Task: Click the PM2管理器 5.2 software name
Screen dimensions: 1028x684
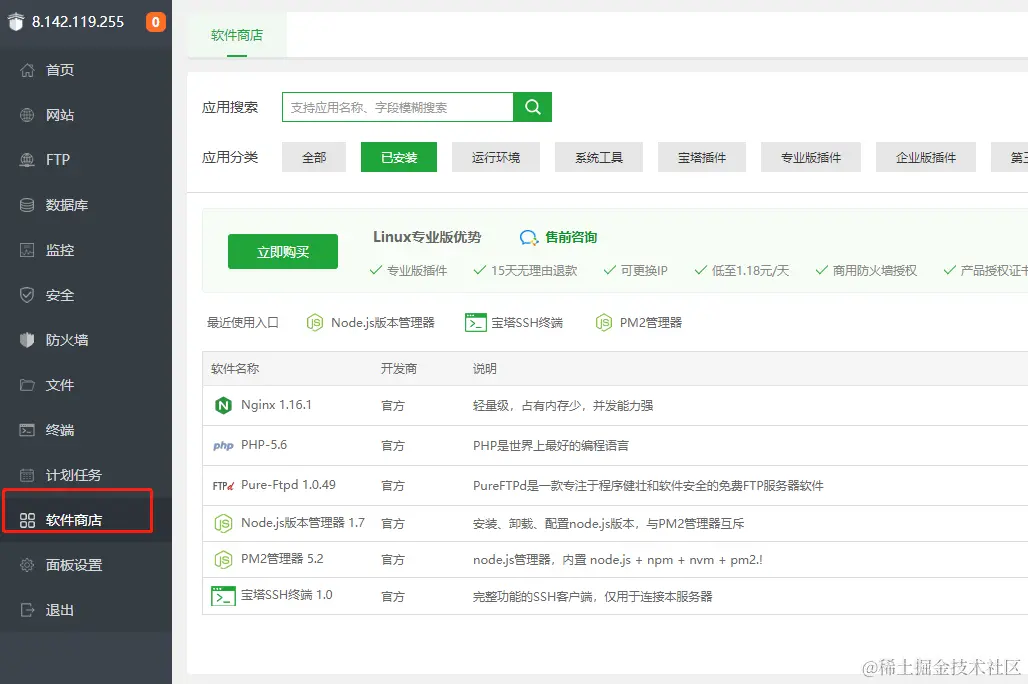Action: click(x=282, y=559)
